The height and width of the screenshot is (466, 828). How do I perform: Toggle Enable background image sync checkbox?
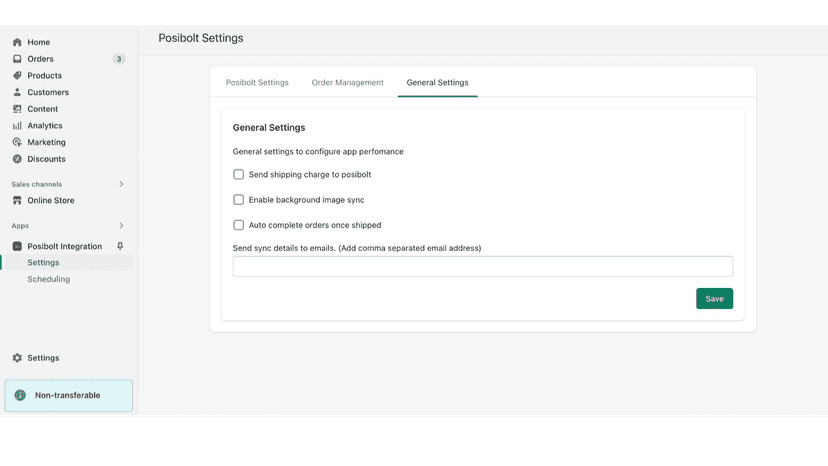[x=239, y=200]
